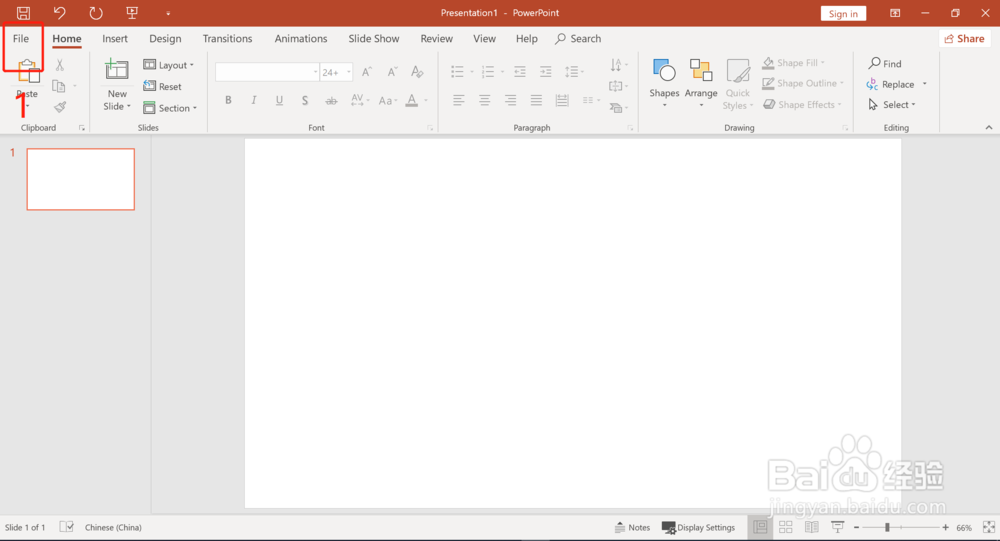
Task: Open Character Spacing dropdown
Action: (x=360, y=100)
